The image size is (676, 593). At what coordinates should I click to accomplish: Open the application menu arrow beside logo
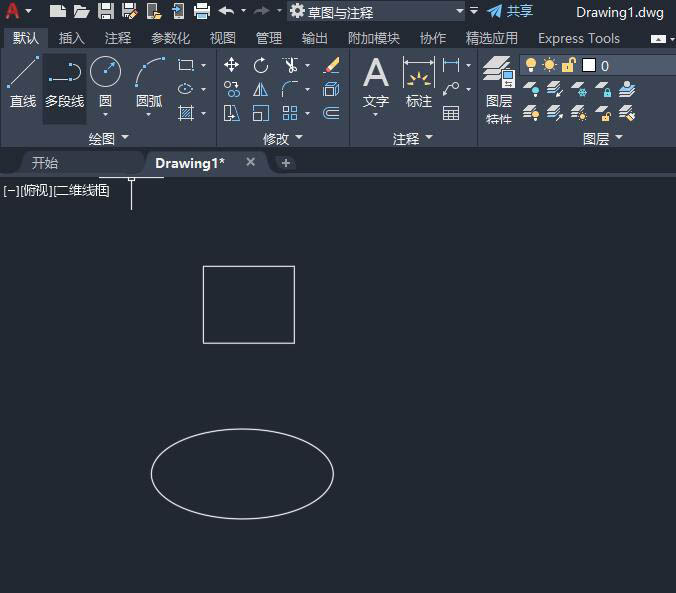(x=29, y=11)
